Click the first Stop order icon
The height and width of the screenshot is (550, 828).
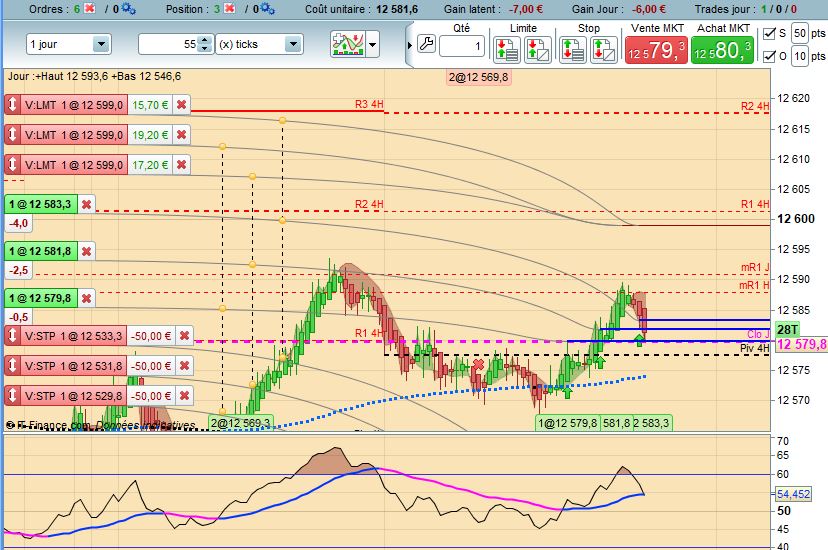click(573, 50)
